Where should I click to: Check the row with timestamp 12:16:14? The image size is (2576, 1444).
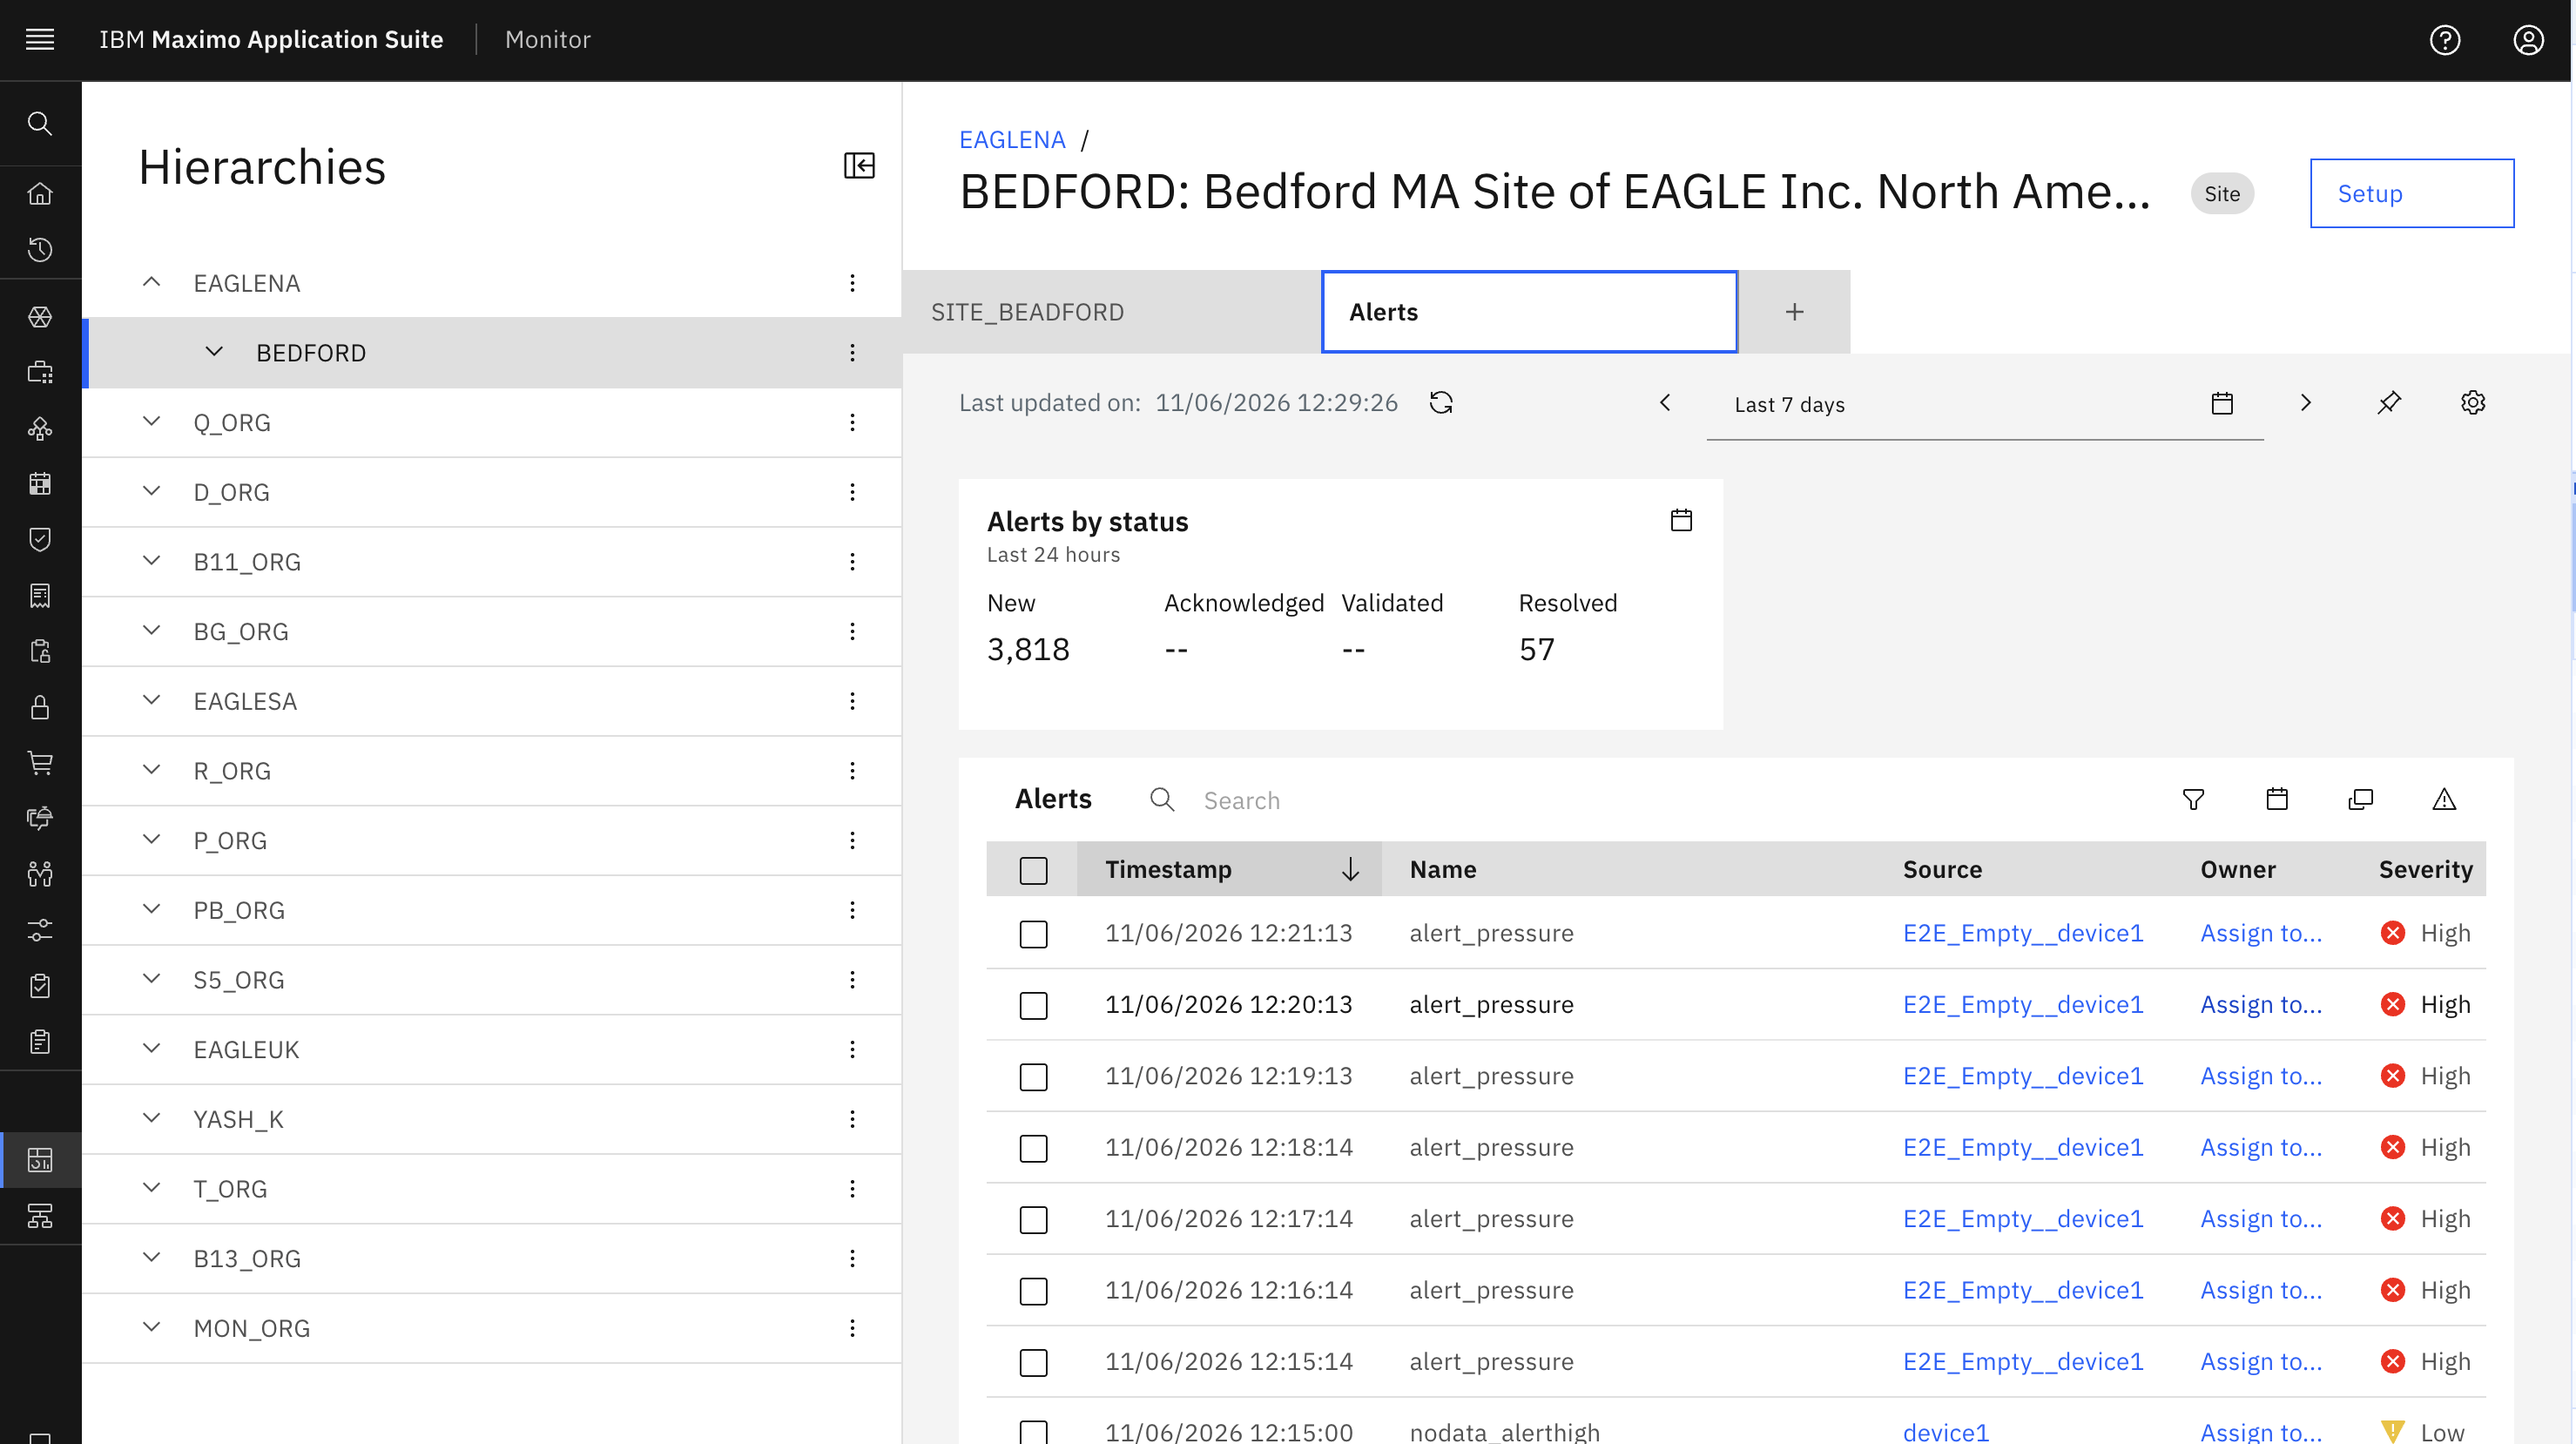[1033, 1291]
